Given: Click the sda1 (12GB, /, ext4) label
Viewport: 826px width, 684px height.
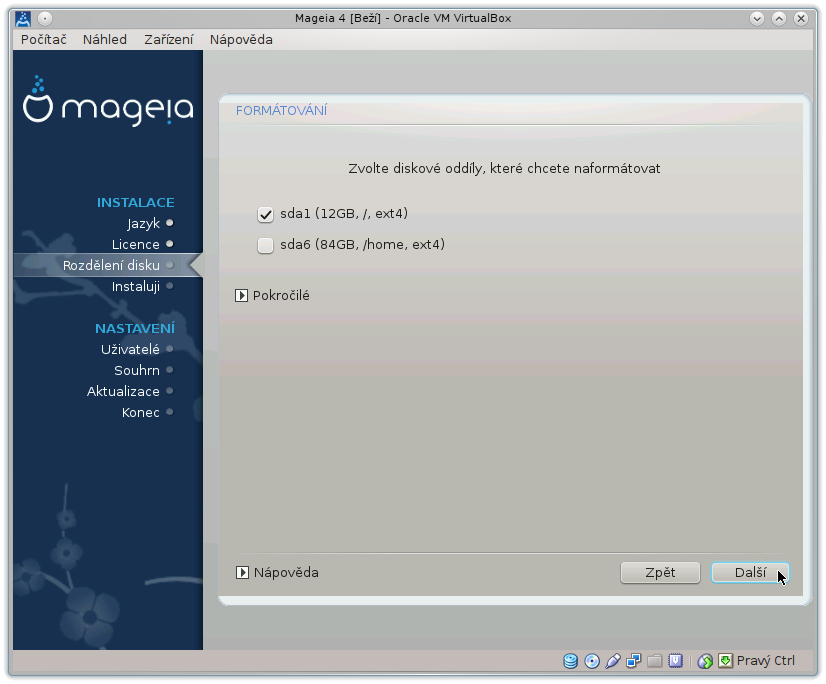Looking at the screenshot, I should (x=344, y=214).
